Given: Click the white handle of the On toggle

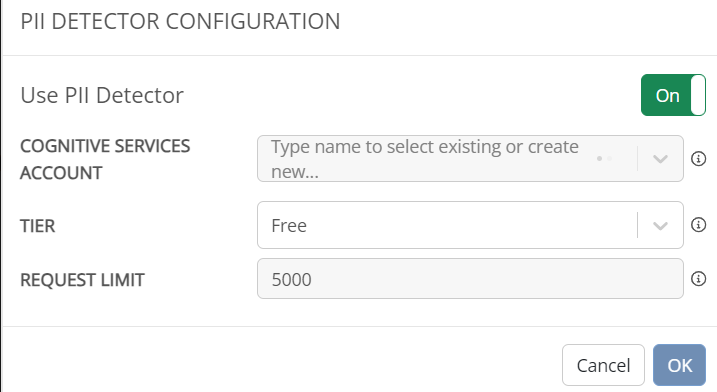Looking at the screenshot, I should coord(698,95).
